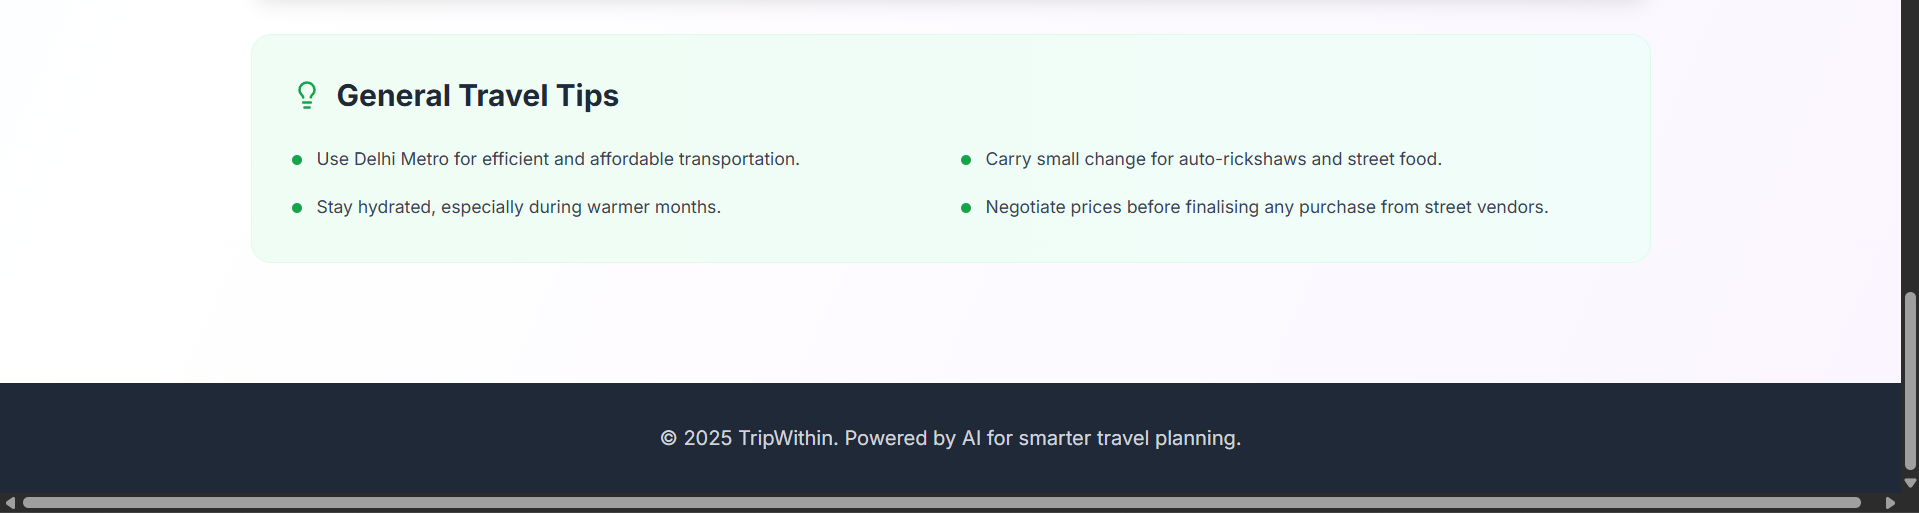The width and height of the screenshot is (1919, 513).
Task: Select the Negotiate prices tip text
Action: coord(1266,207)
